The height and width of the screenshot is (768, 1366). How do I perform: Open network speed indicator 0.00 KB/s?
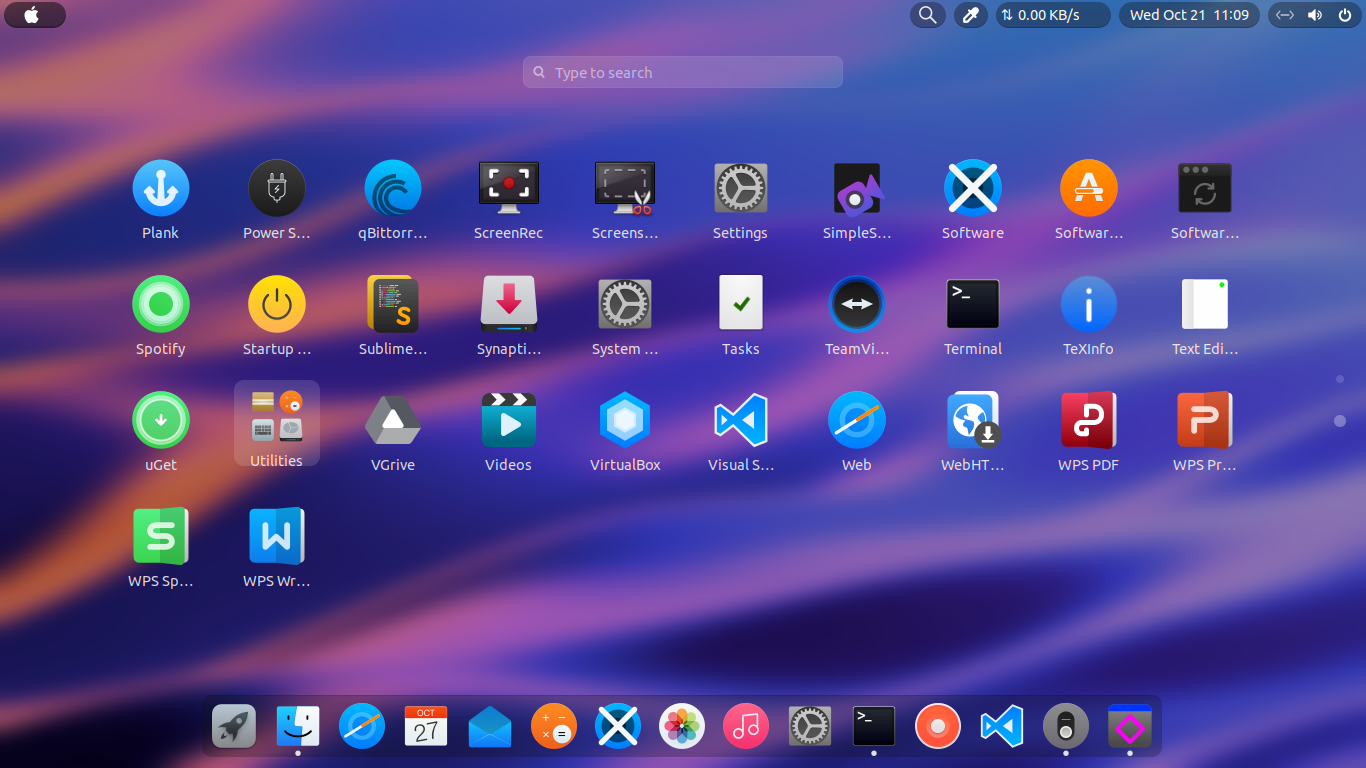point(1052,15)
